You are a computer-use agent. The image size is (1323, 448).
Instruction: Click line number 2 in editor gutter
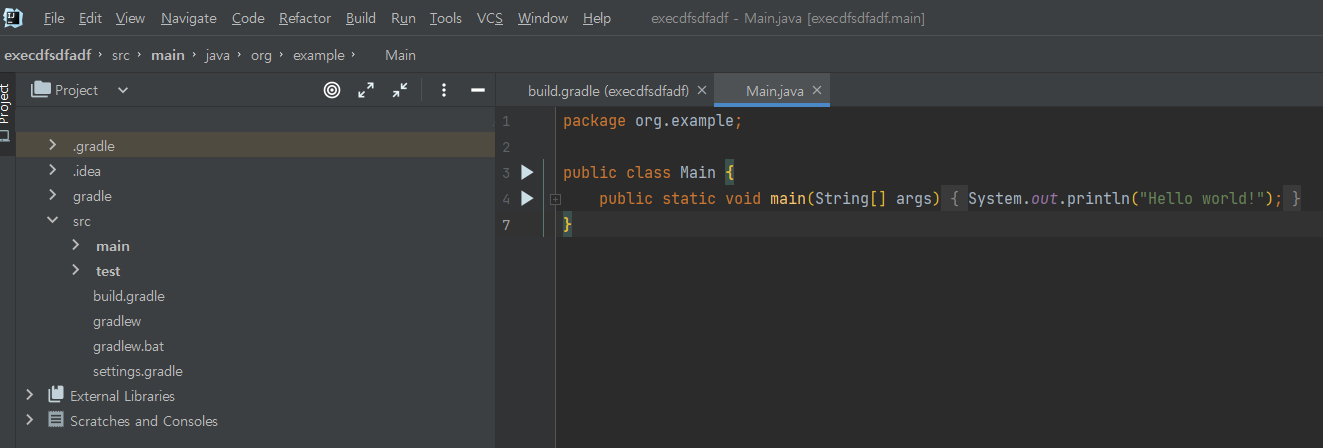click(x=506, y=147)
